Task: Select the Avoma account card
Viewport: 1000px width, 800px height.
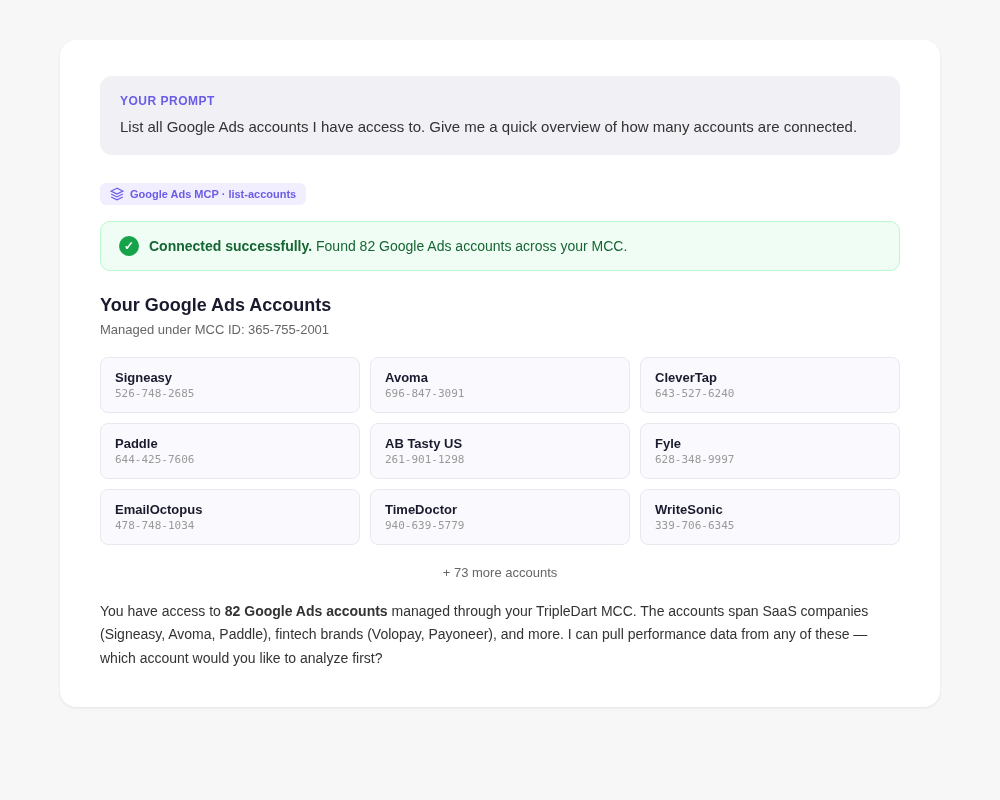Action: coord(500,385)
